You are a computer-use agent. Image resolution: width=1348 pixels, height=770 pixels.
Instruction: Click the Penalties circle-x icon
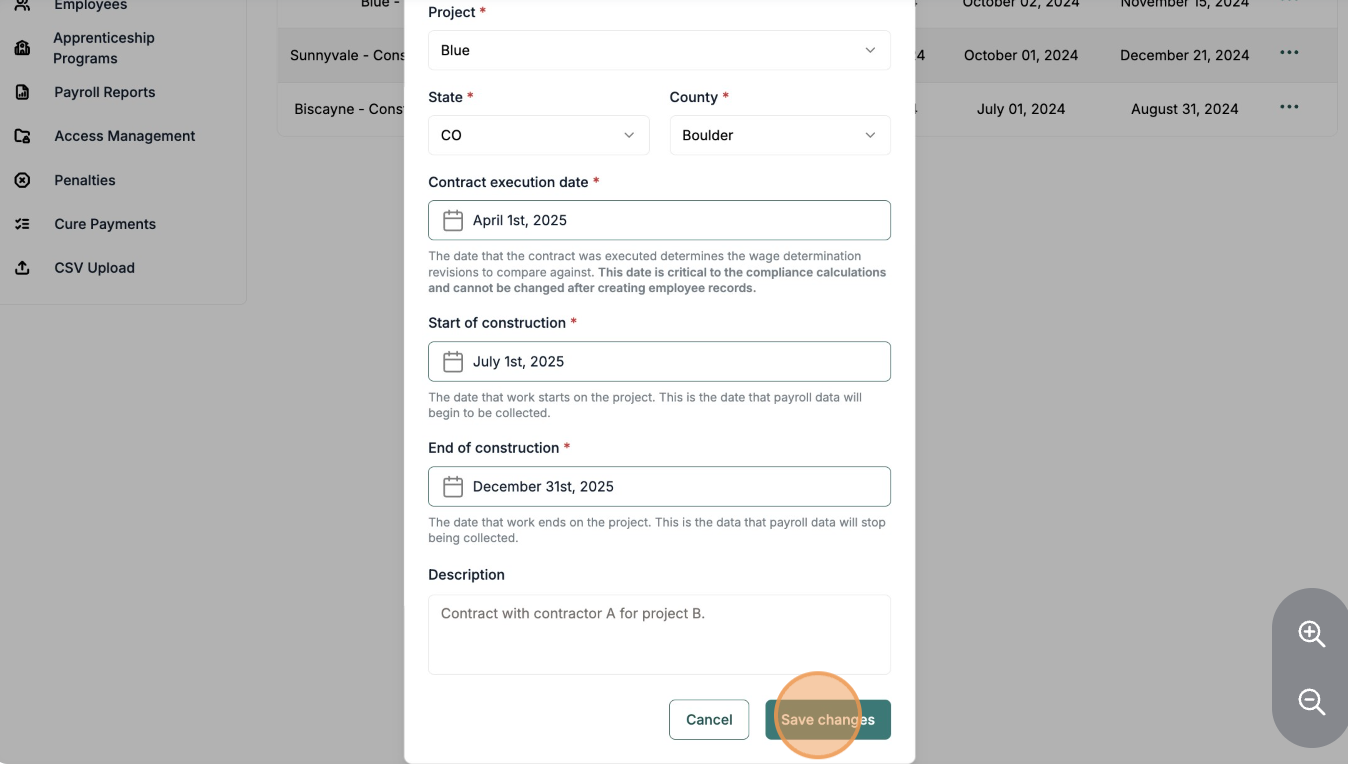22,180
